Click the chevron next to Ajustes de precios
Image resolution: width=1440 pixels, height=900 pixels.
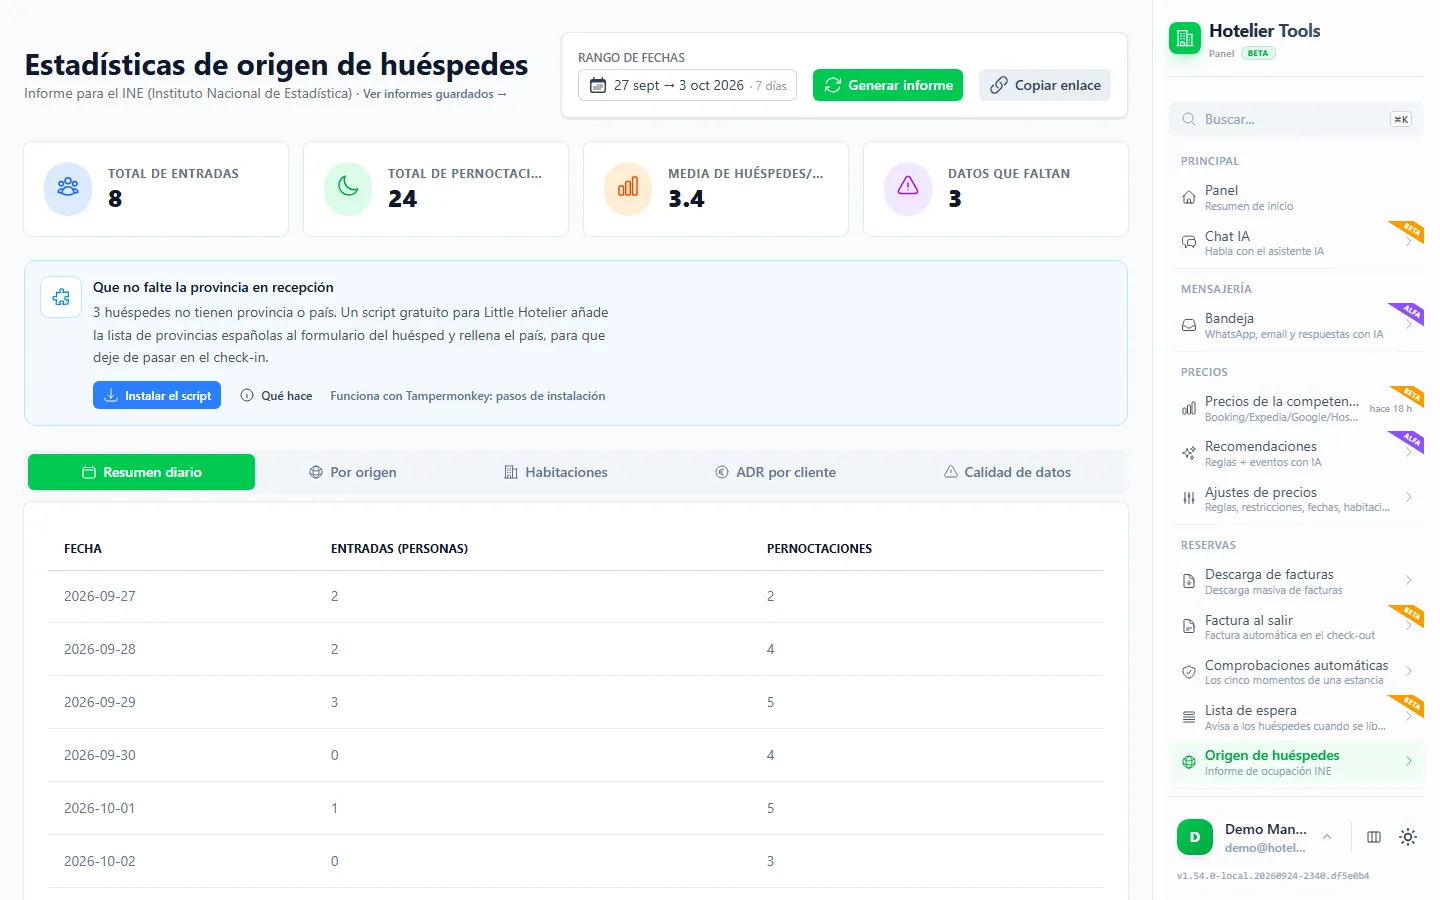tap(1408, 497)
